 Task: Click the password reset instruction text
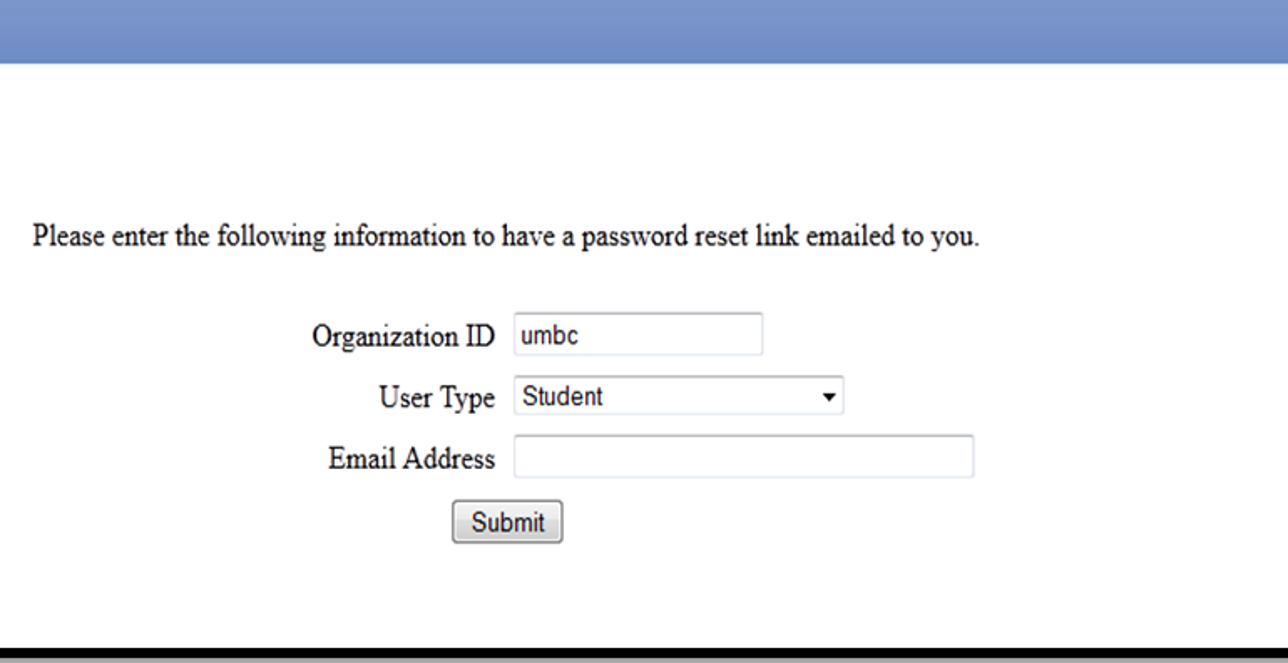point(506,238)
